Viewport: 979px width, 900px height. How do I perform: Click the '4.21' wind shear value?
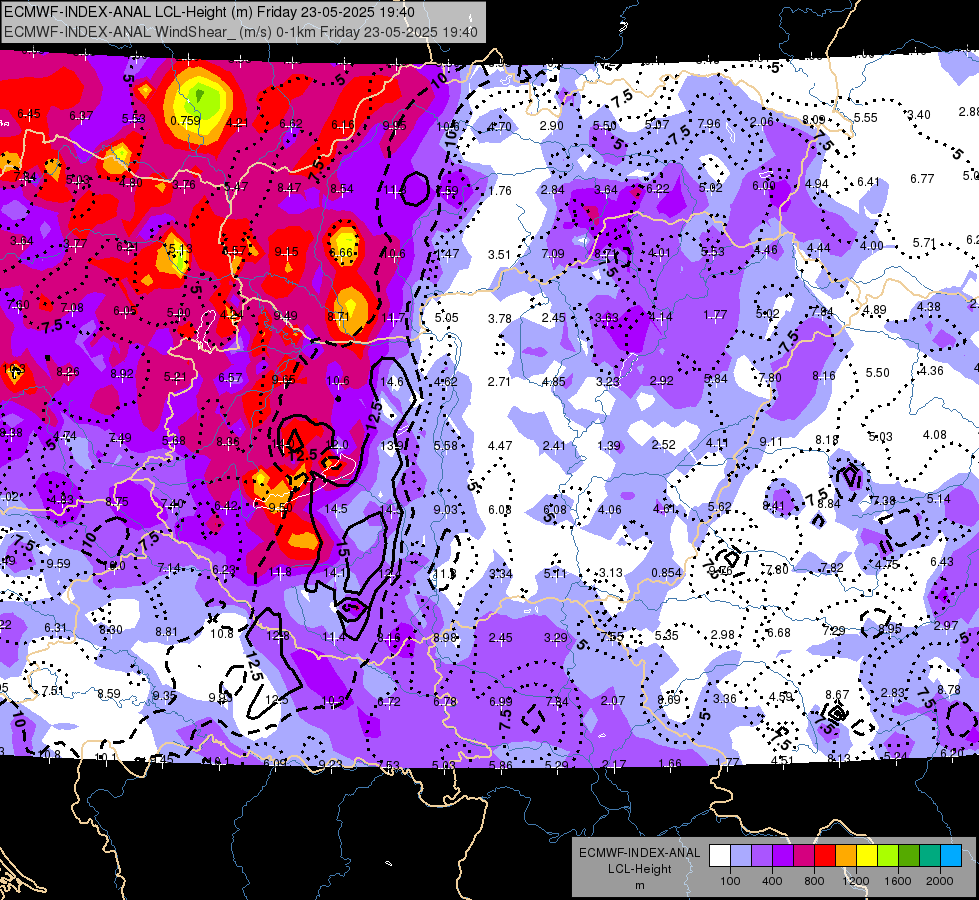pos(237,123)
